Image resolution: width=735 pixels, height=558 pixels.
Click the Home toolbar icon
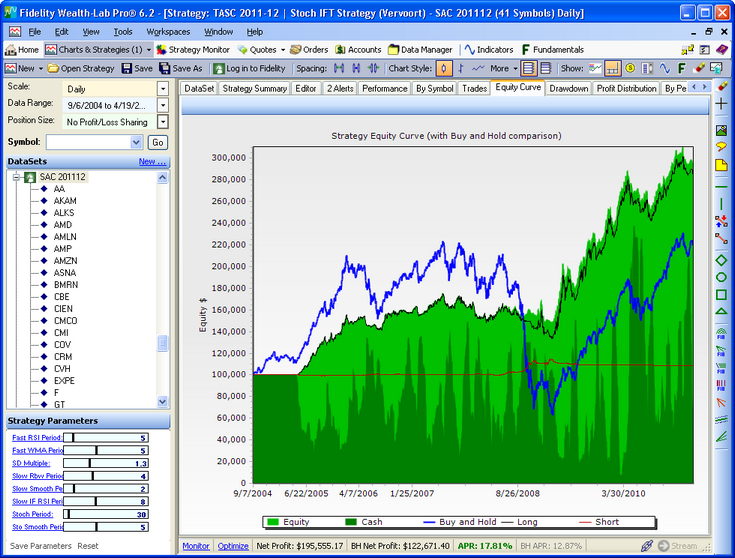(x=22, y=50)
